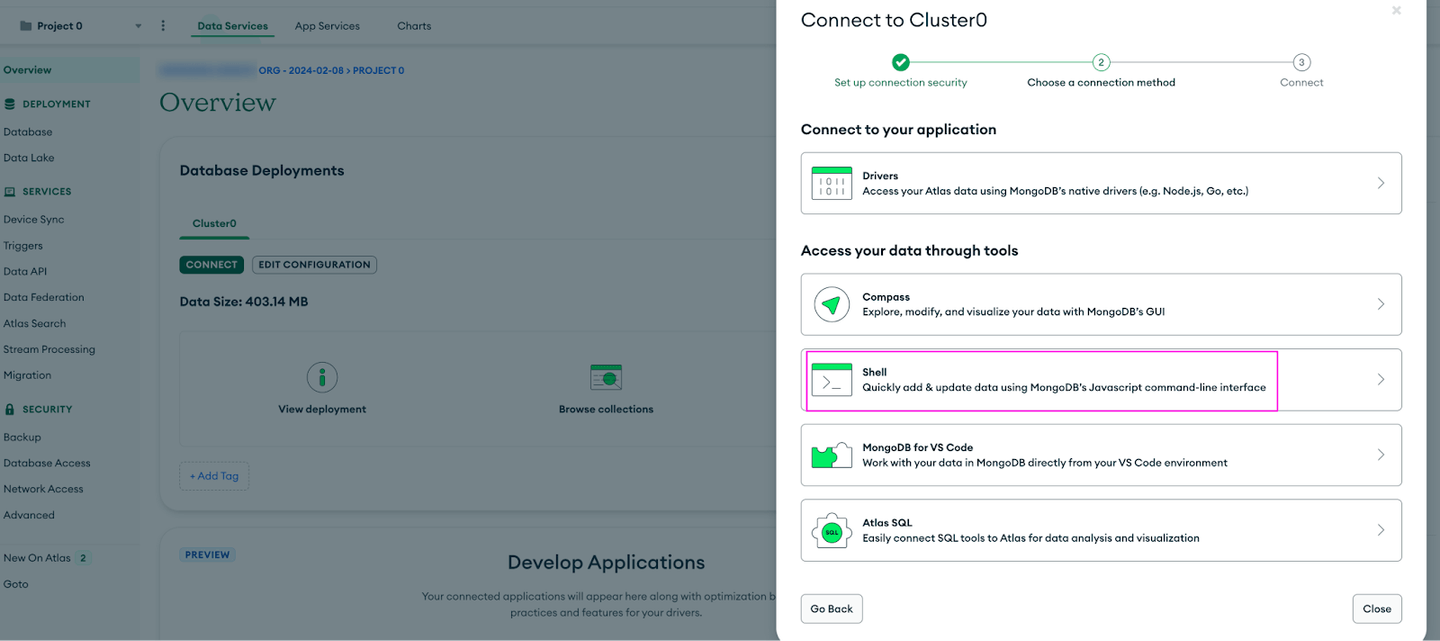Viewport: 1440px width, 641px height.
Task: Select the Cluster0 deployment tab
Action: [x=214, y=224]
